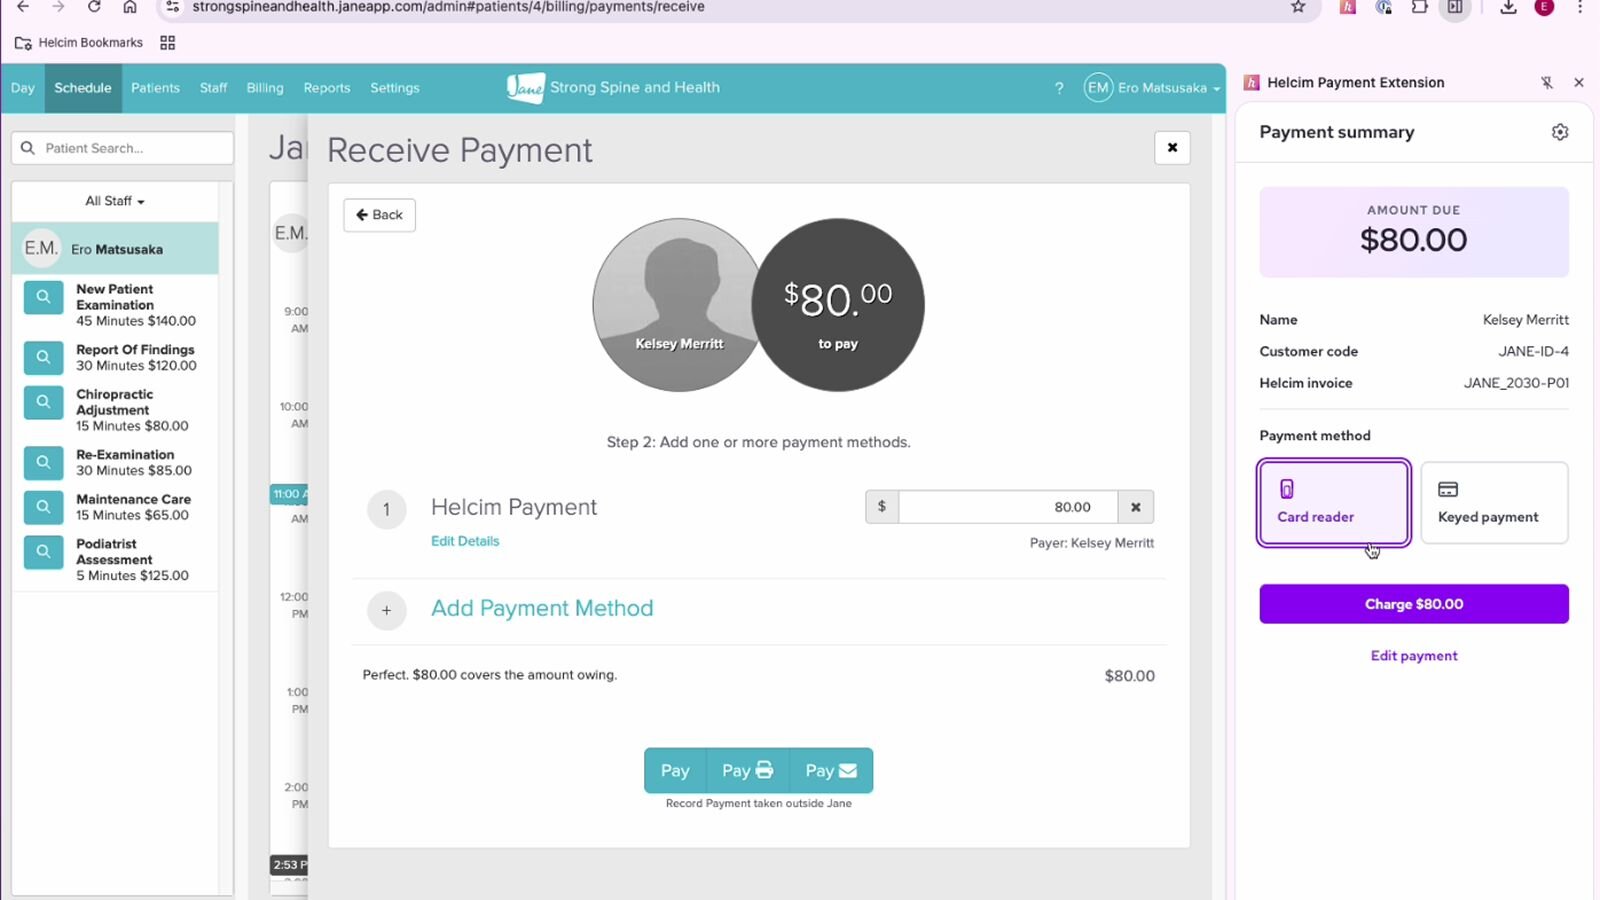Go back using the Back button
The width and height of the screenshot is (1600, 900).
pos(379,215)
